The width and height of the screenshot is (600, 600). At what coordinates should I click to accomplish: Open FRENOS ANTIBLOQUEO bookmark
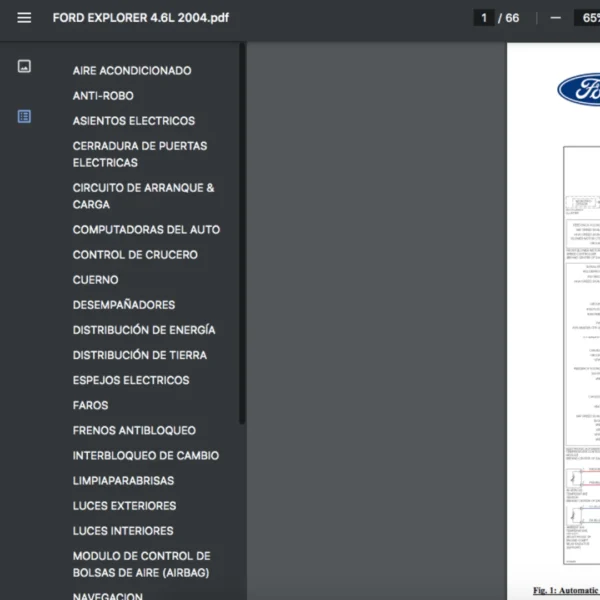(134, 430)
